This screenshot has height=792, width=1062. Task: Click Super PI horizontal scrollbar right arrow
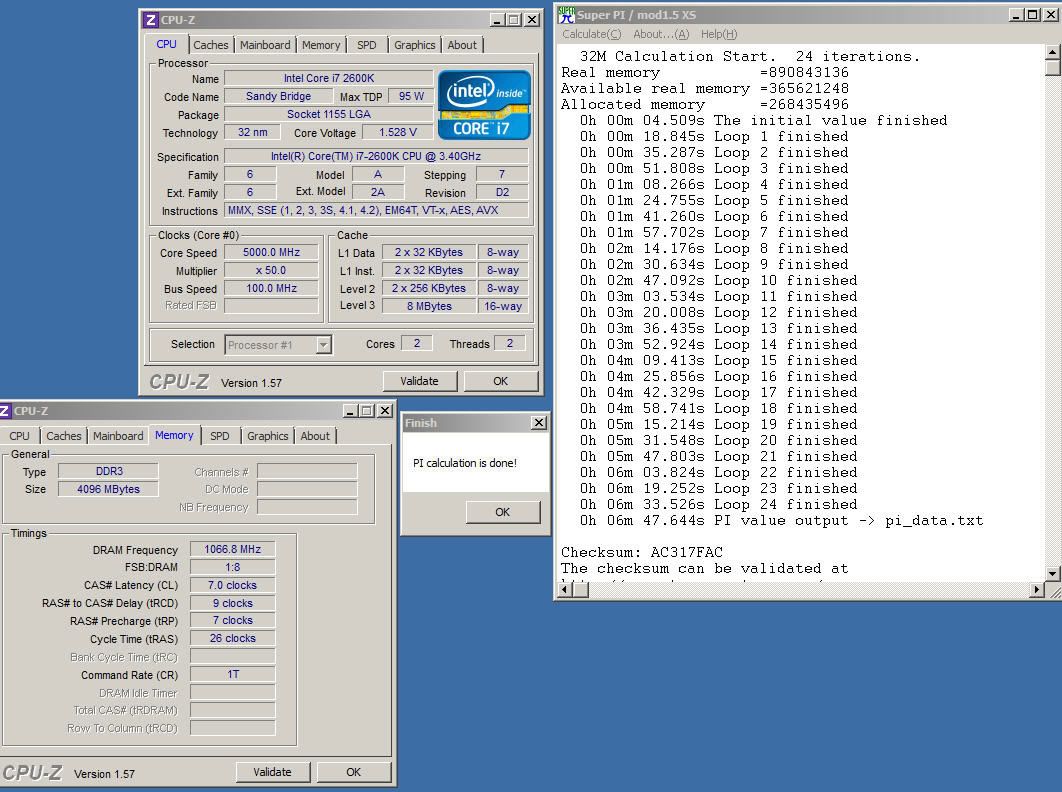pyautogui.click(x=1036, y=590)
